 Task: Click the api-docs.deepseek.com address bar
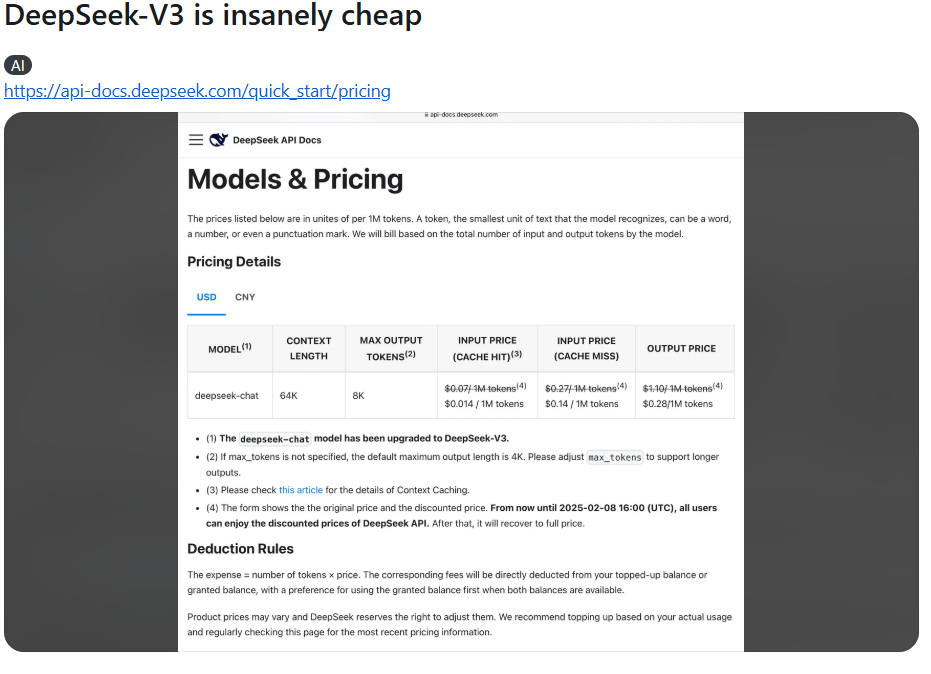[x=464, y=115]
